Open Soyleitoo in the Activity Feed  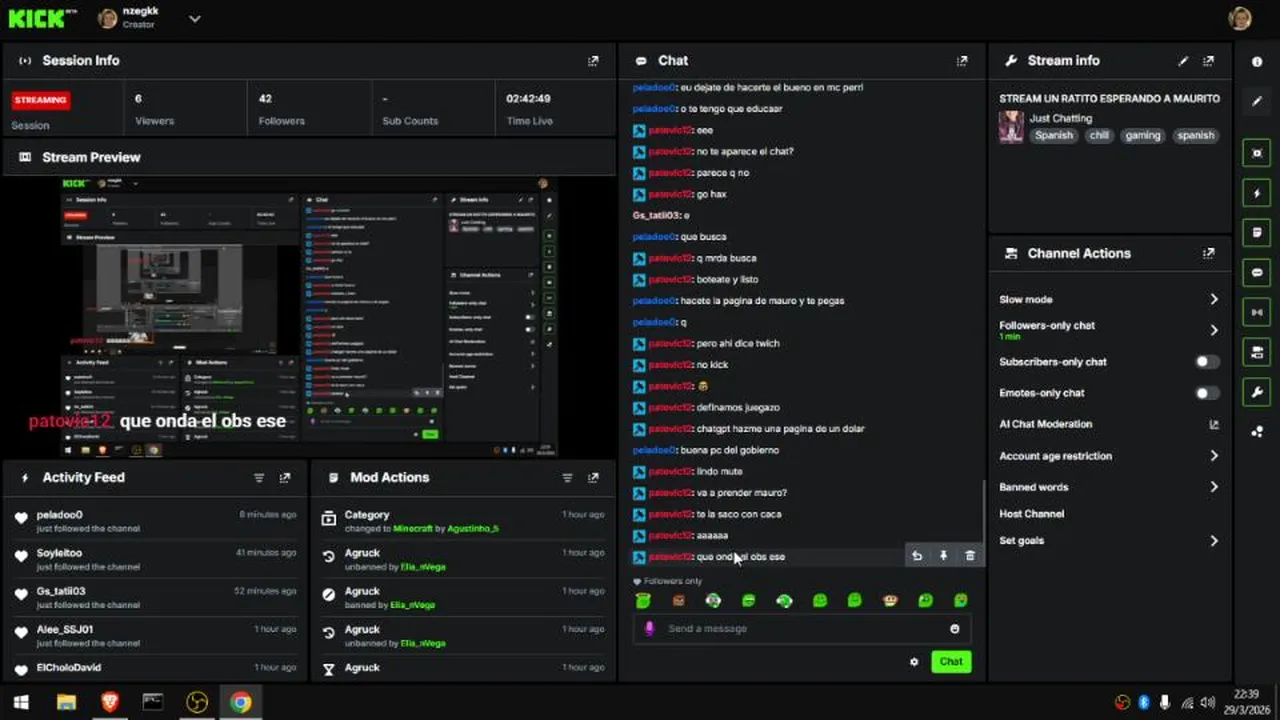[59, 553]
